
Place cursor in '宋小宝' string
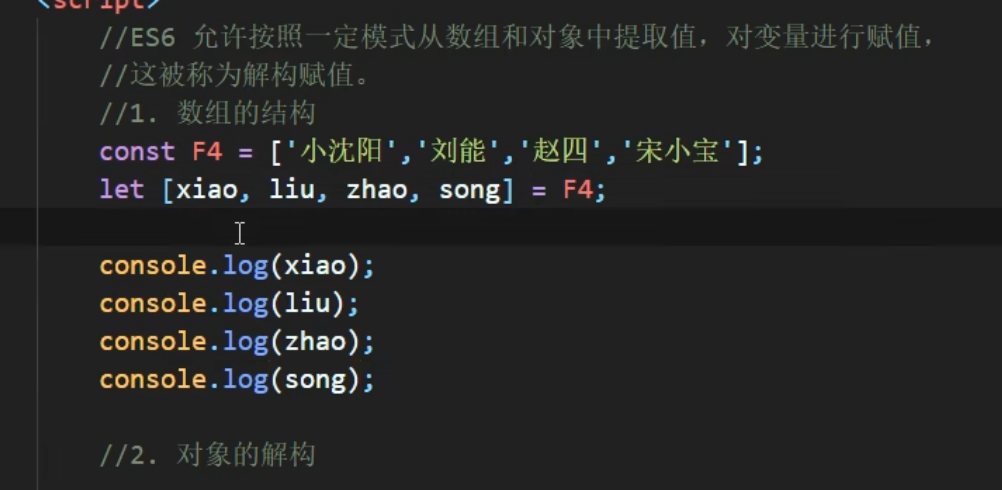tap(677, 153)
